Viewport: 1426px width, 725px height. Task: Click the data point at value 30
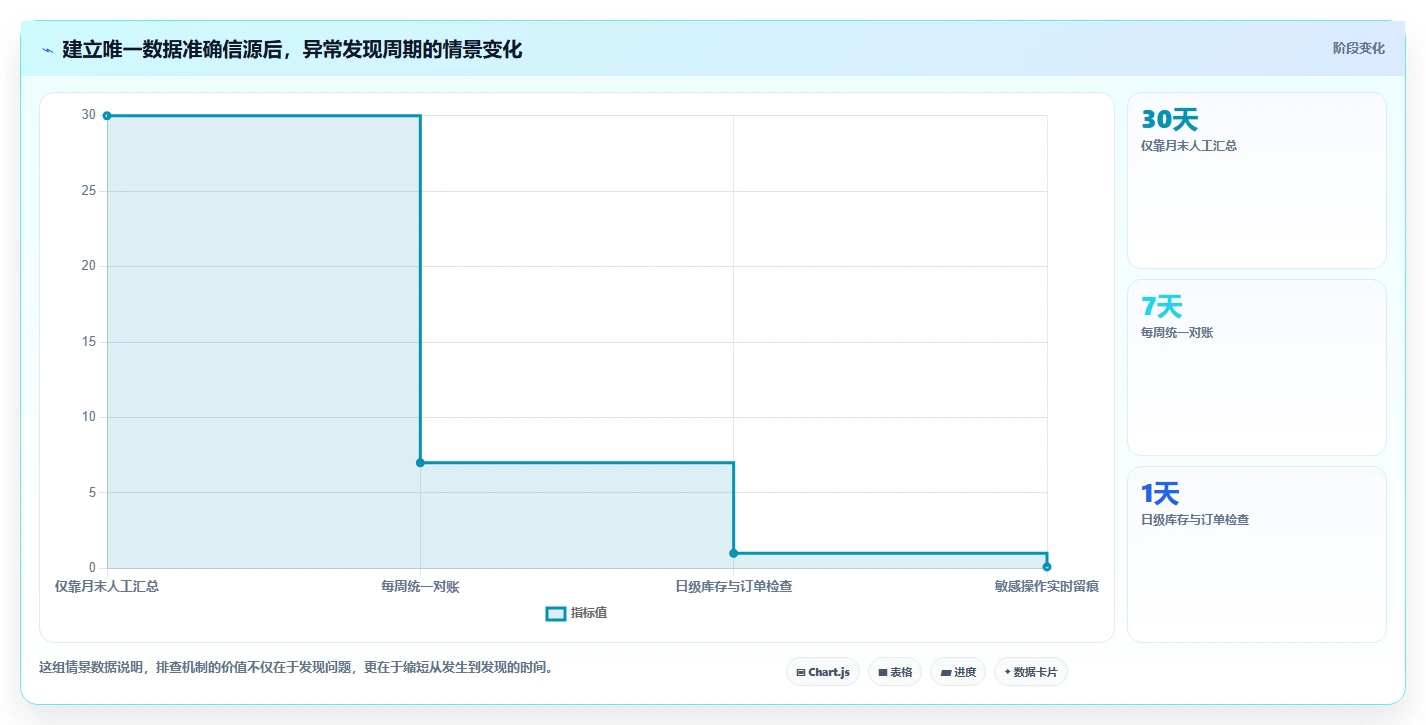107,116
